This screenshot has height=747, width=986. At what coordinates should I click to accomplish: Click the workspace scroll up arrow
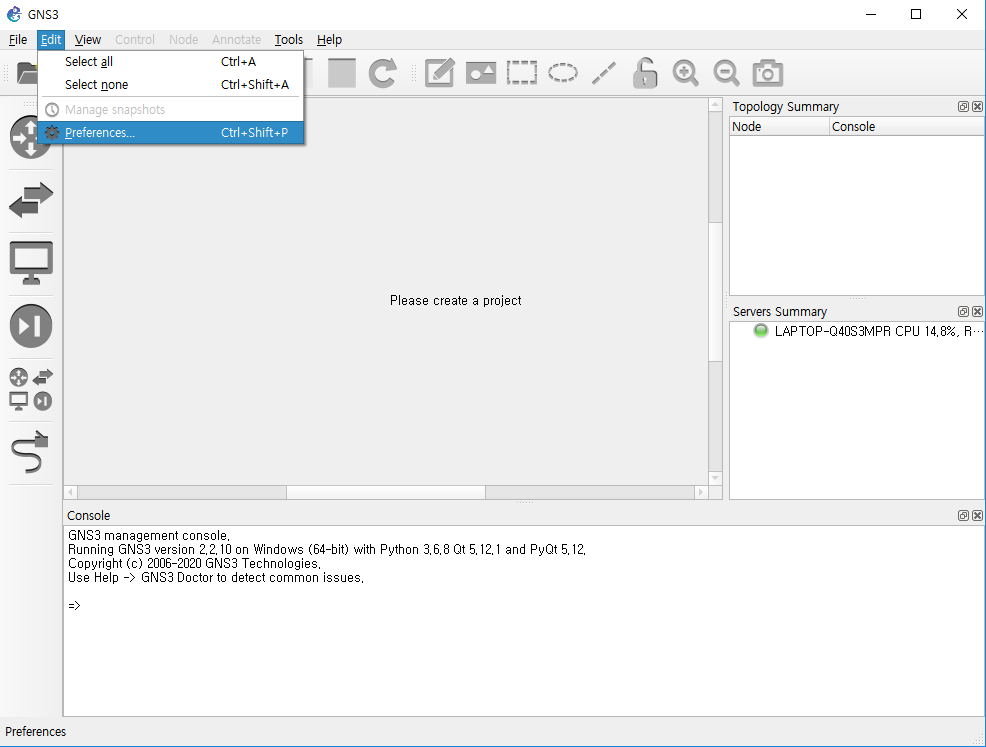tap(715, 106)
